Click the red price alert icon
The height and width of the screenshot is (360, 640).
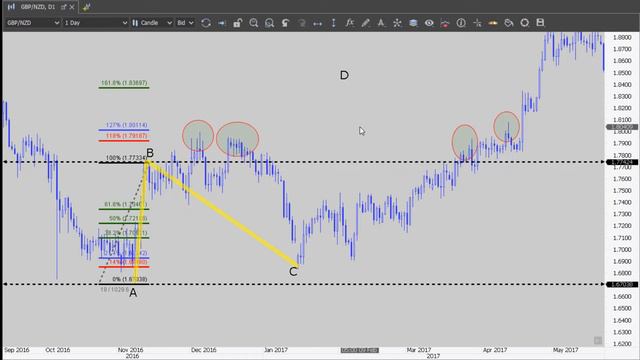click(x=444, y=23)
